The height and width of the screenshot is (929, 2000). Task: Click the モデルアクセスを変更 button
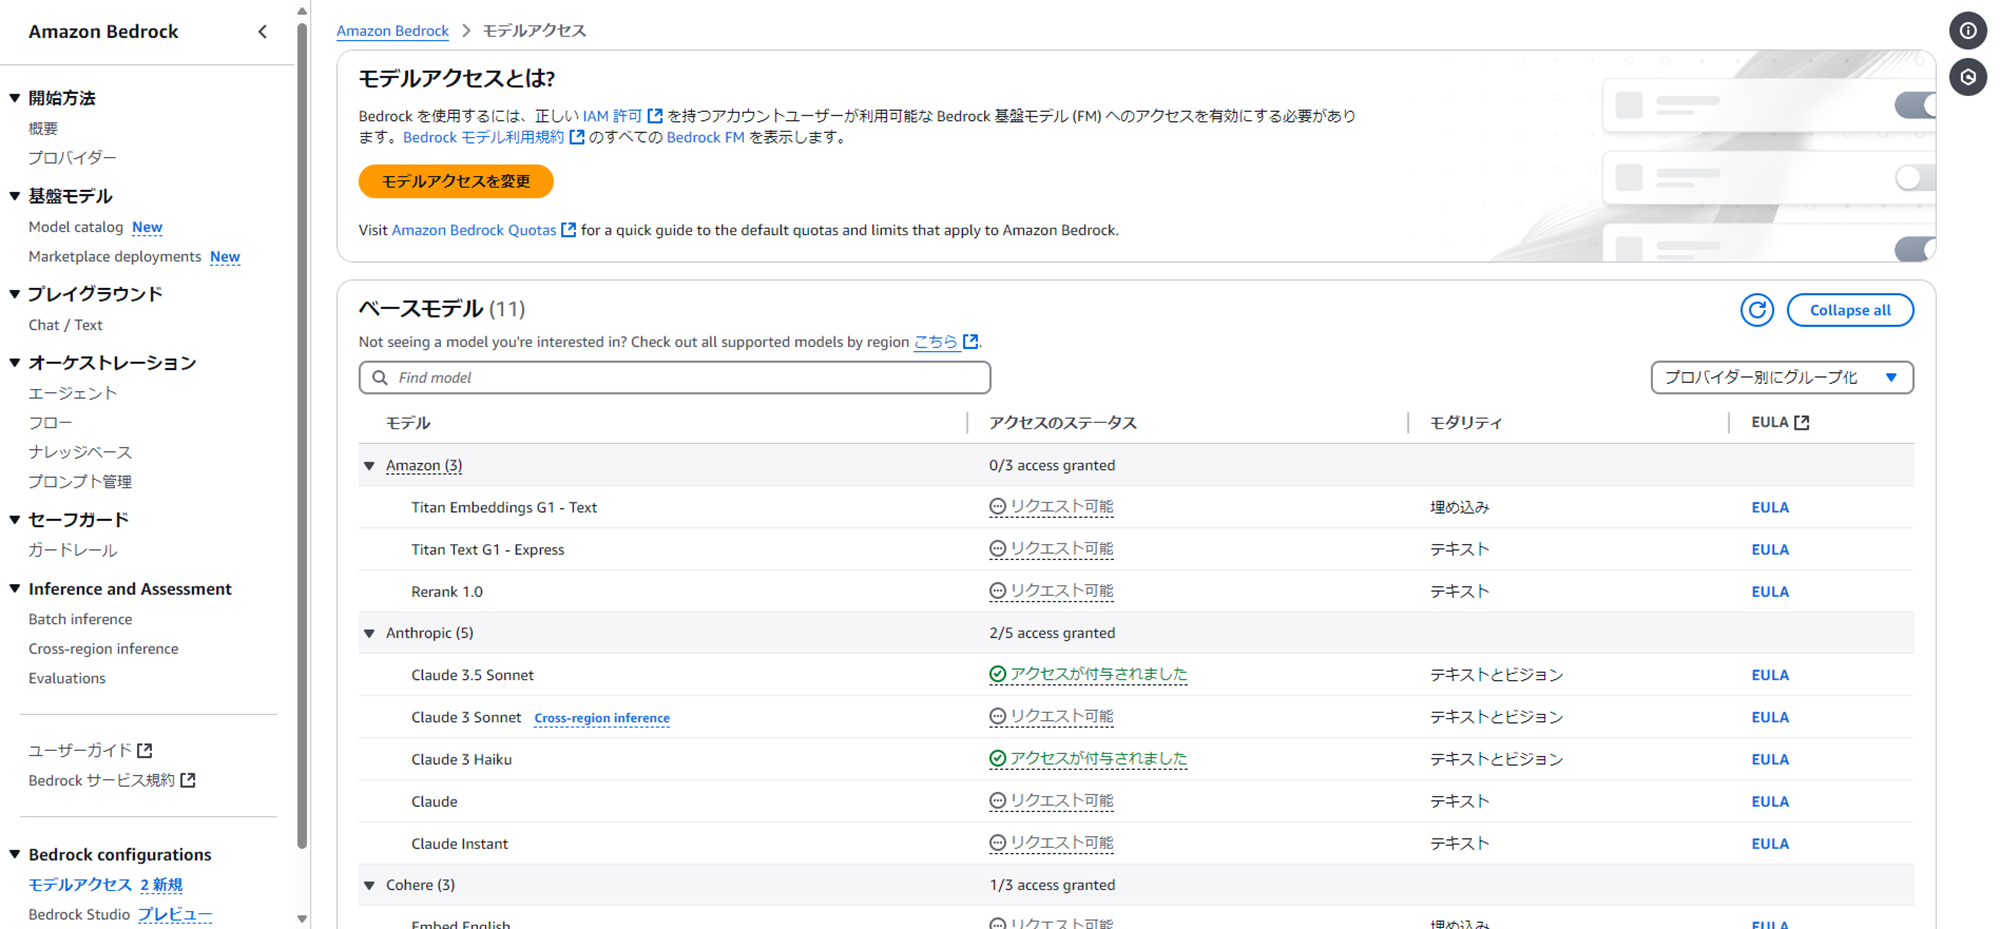tap(456, 181)
